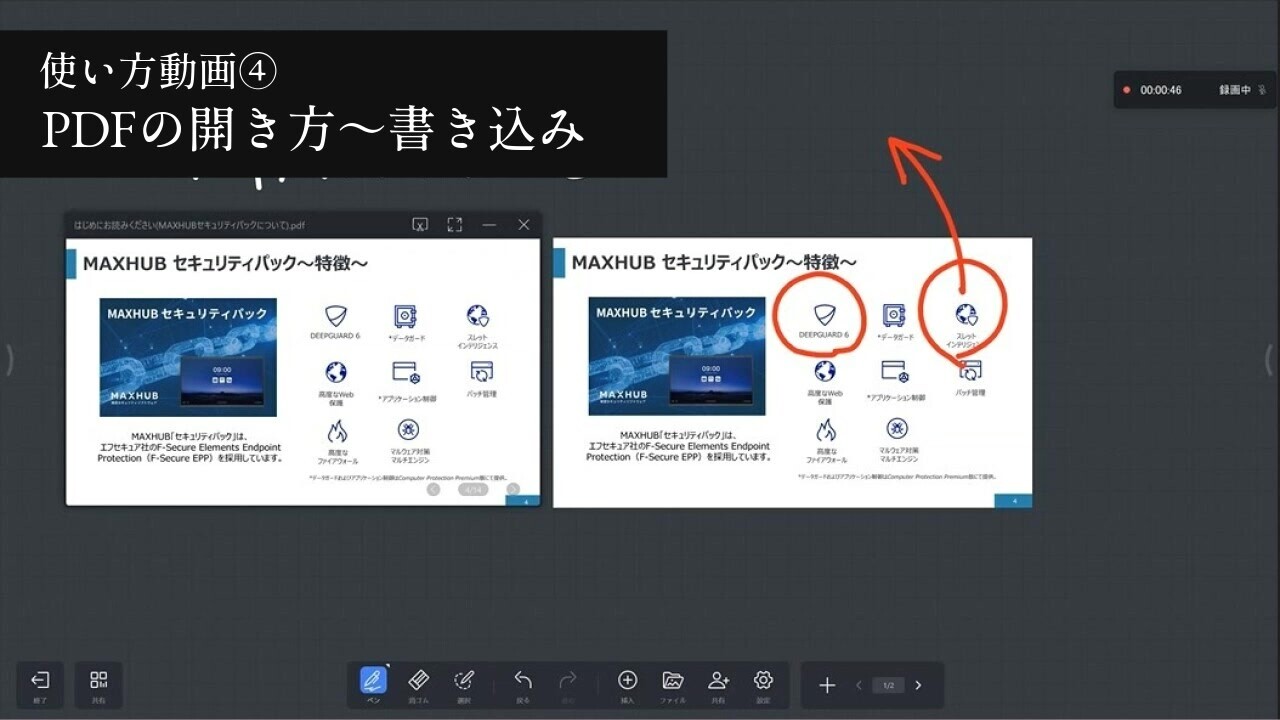Open the page overview via 1/2 indicator

pos(887,685)
